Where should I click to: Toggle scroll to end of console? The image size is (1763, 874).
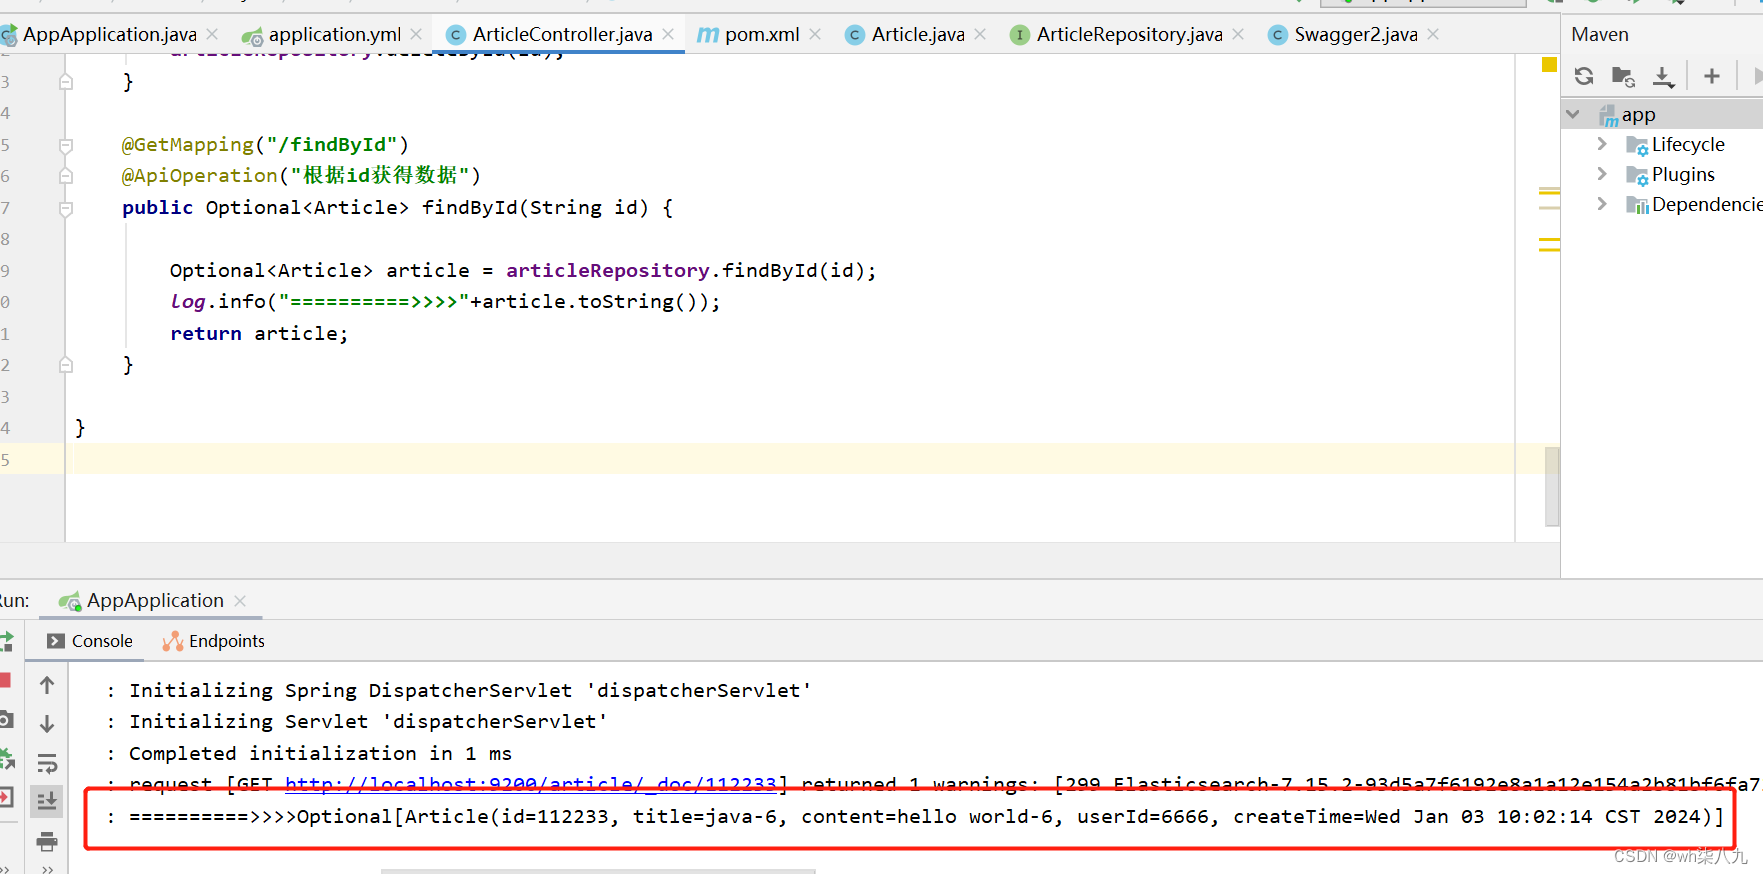47,801
